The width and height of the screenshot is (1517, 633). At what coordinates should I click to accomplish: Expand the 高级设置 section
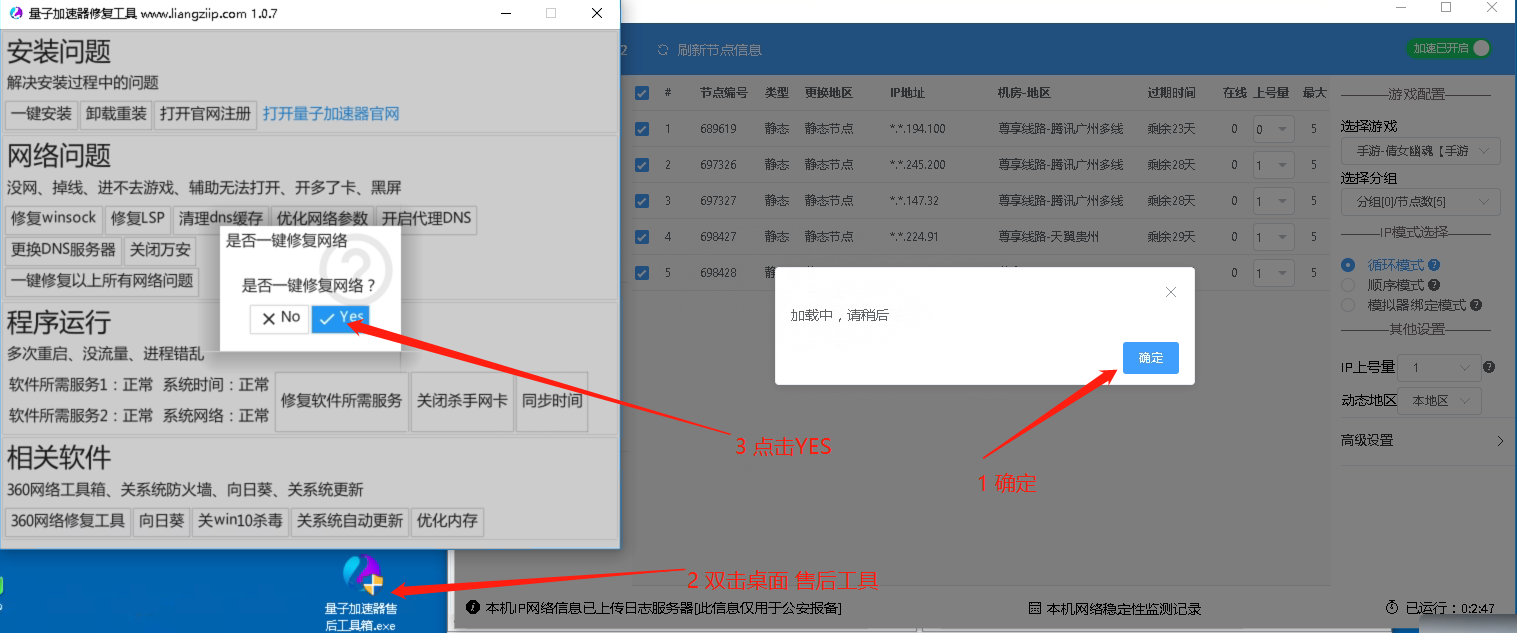pos(1422,440)
